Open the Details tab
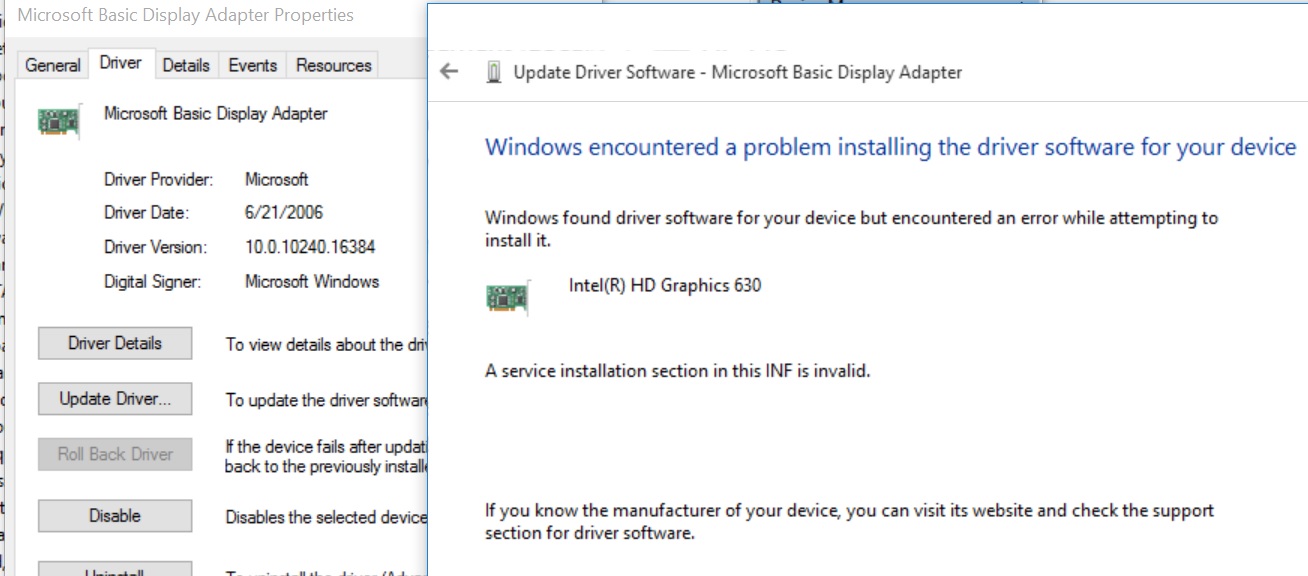The image size is (1308, 576). [x=186, y=65]
